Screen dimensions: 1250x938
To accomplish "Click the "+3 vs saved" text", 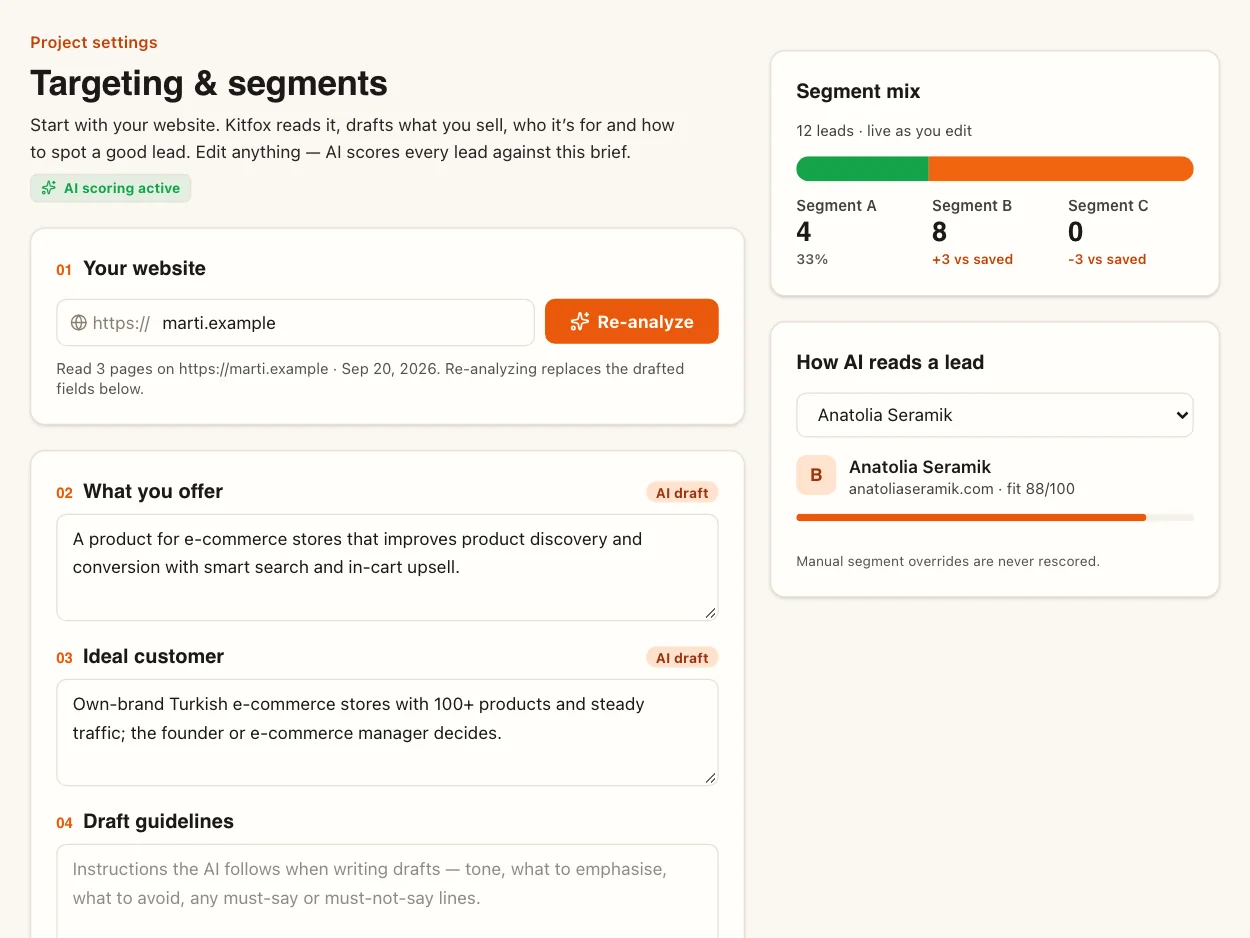I will (972, 259).
